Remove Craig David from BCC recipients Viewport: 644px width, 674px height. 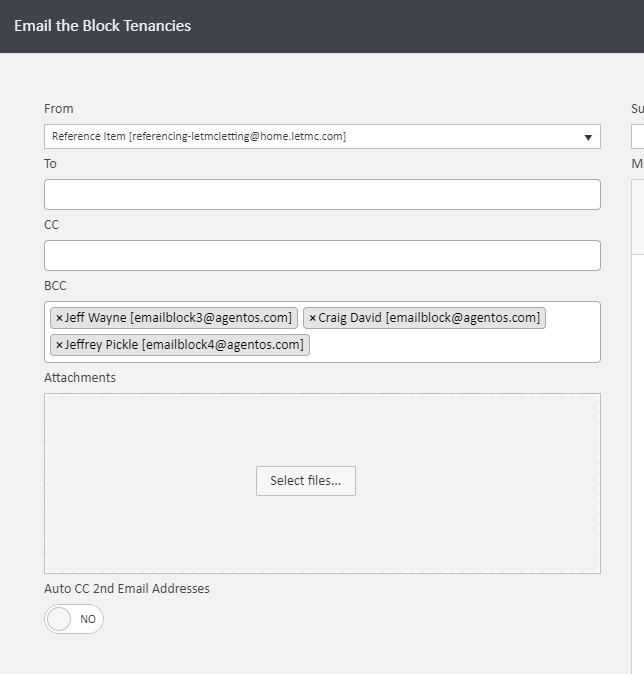pyautogui.click(x=312, y=318)
